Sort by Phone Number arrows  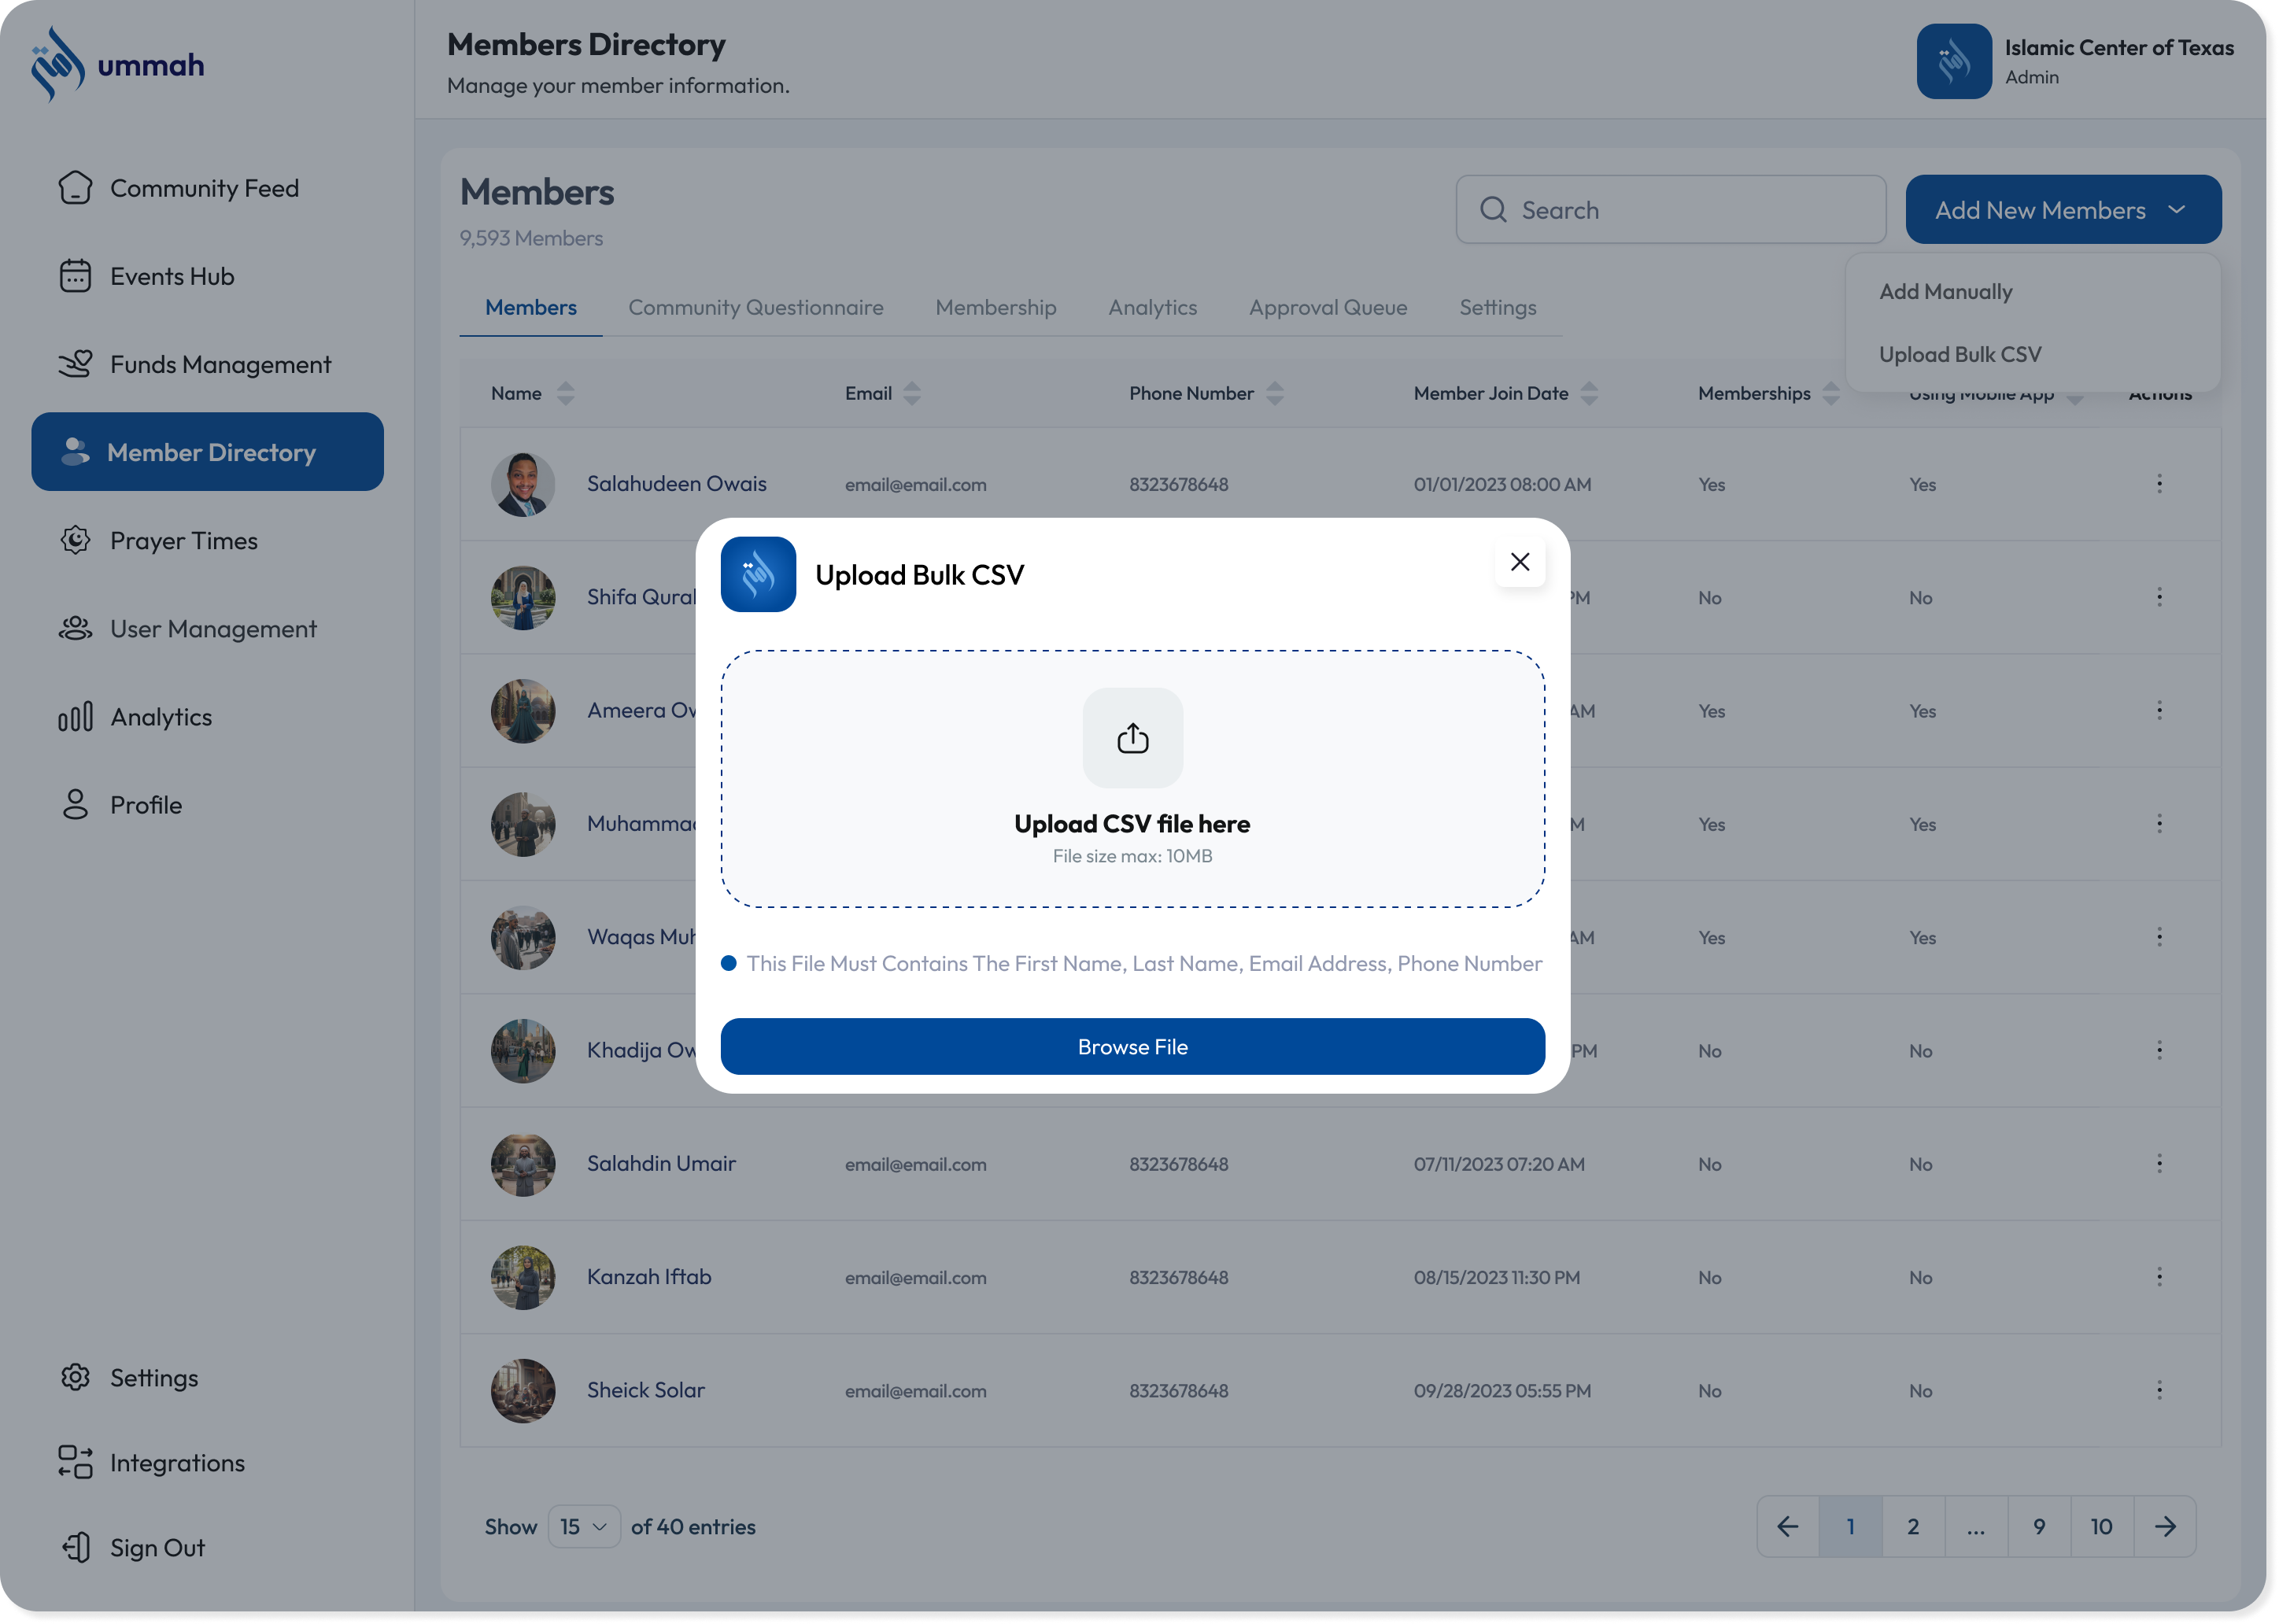click(1275, 393)
